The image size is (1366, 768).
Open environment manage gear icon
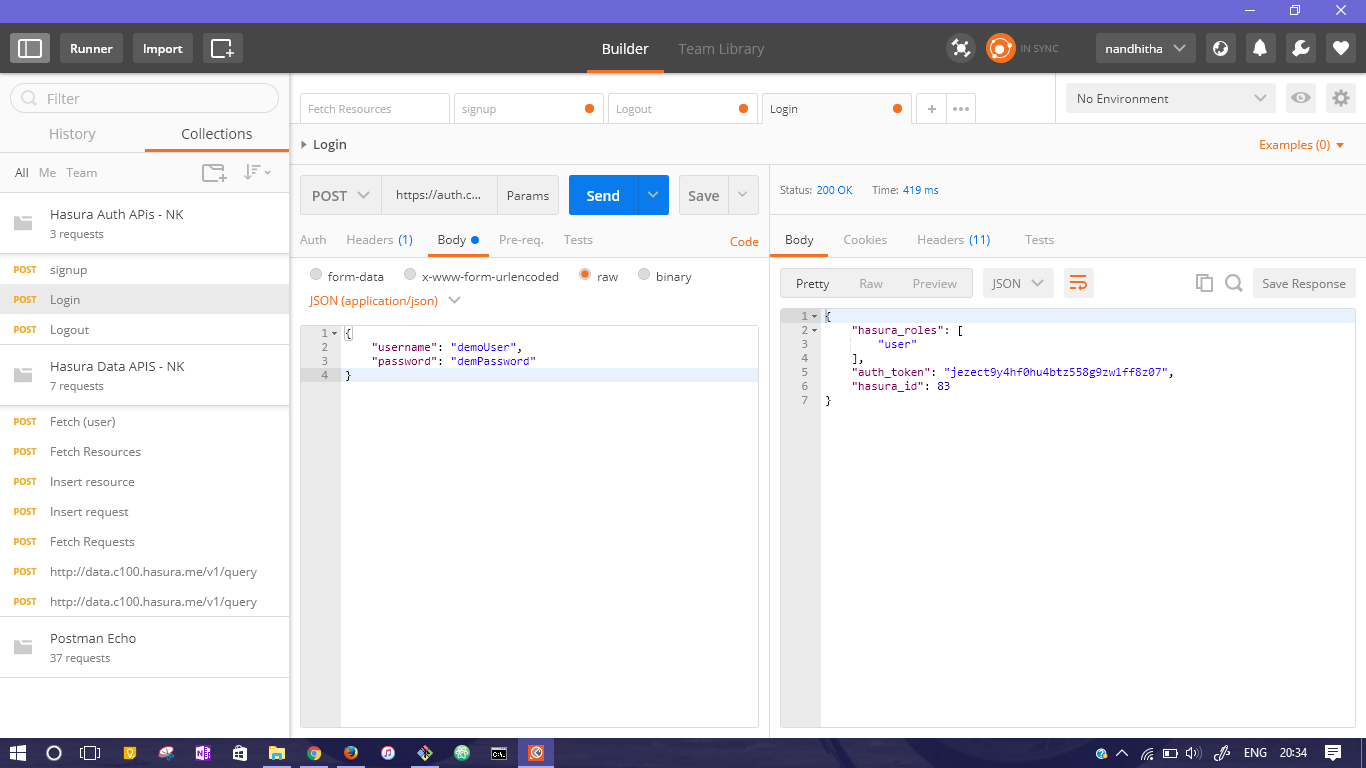point(1341,98)
